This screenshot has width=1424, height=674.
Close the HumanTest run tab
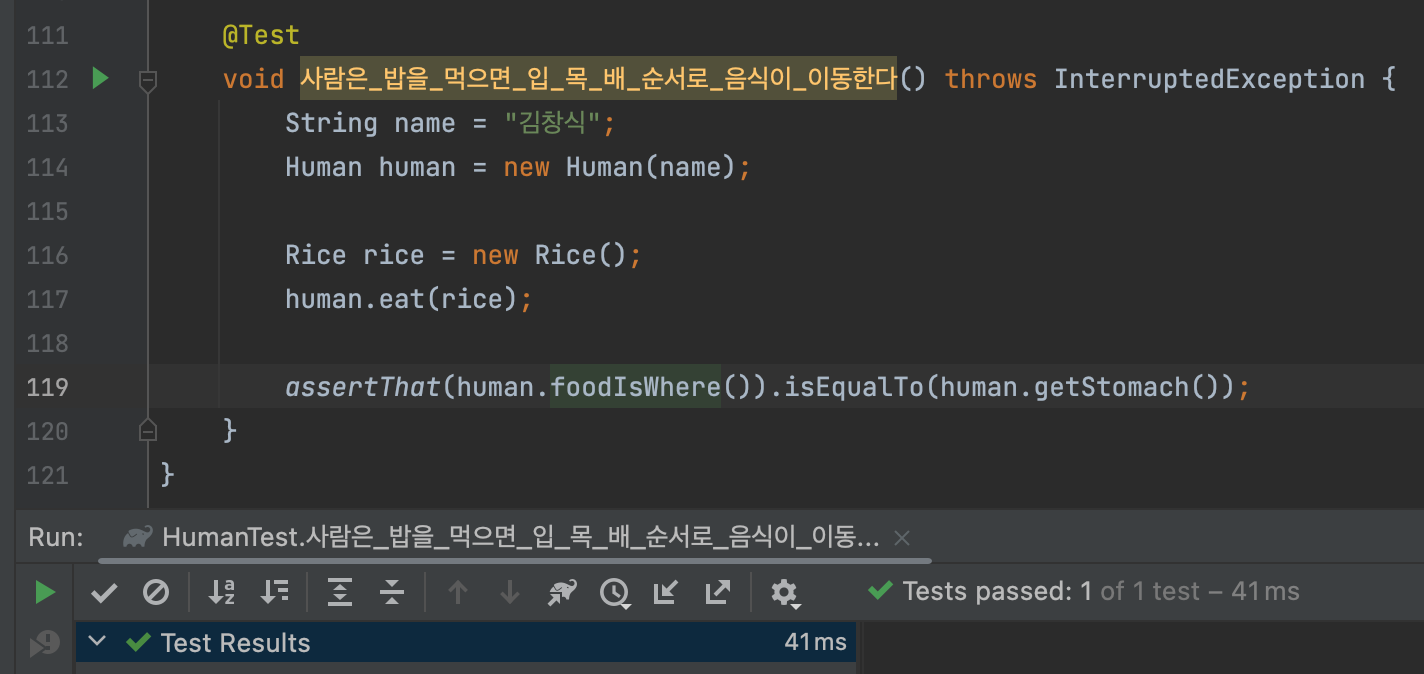click(902, 538)
